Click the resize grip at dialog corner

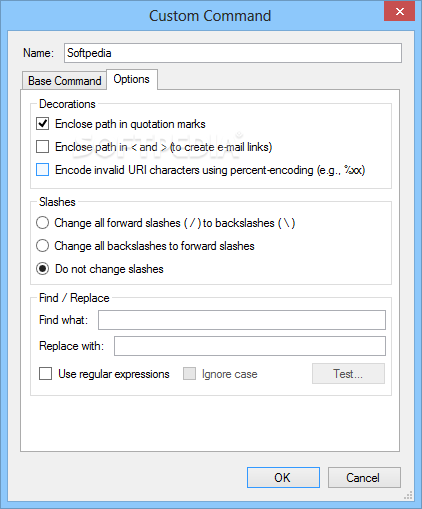tap(409, 495)
